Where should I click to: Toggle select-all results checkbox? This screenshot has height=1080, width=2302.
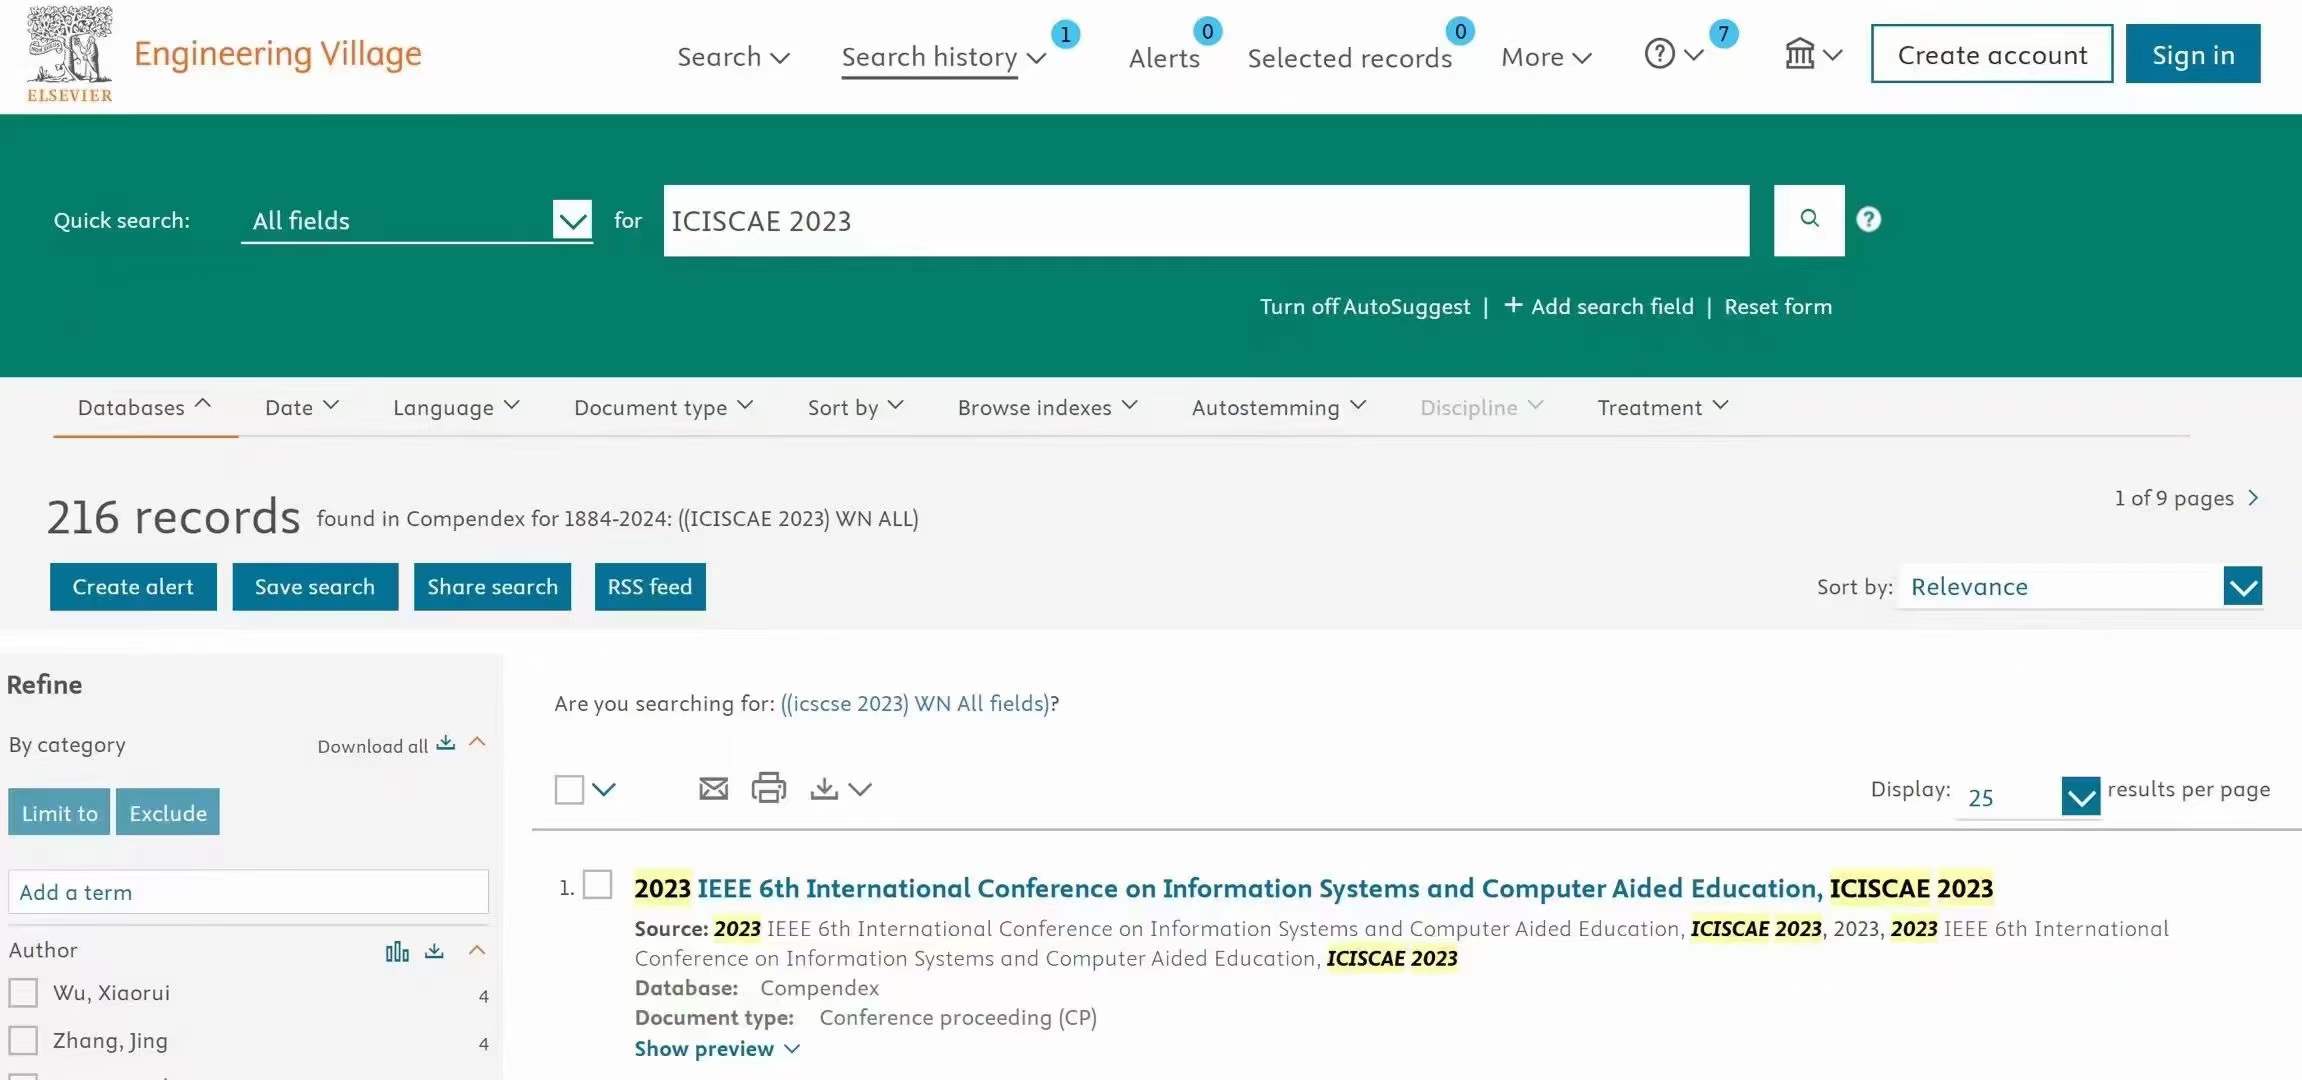click(569, 789)
